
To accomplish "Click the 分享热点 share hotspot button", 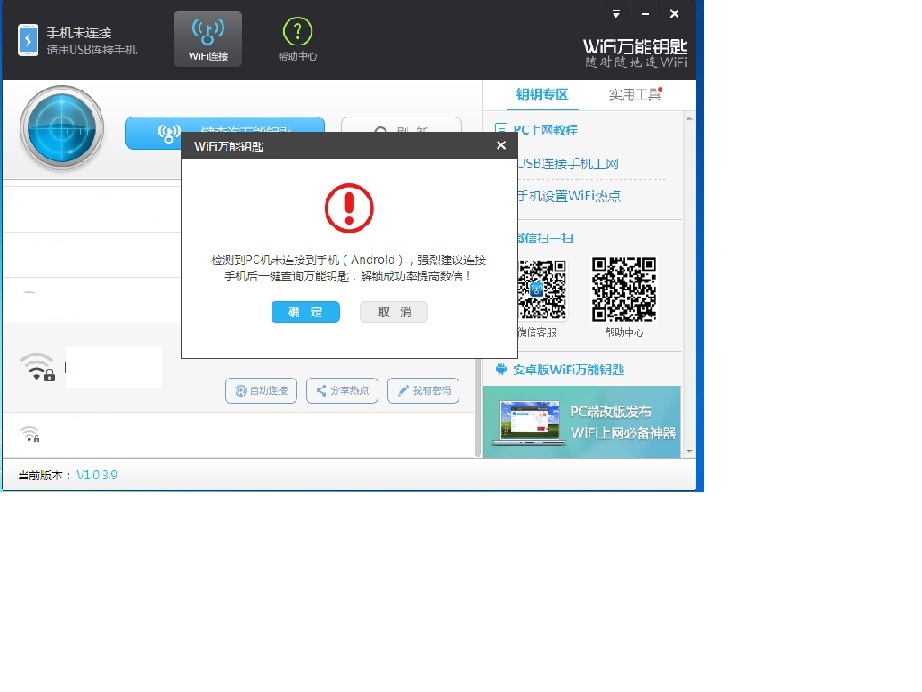I will tap(342, 391).
